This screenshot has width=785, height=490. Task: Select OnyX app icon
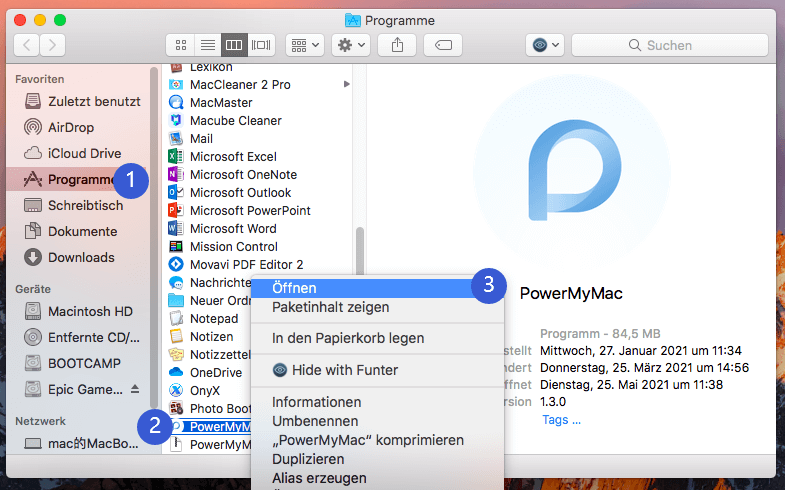pos(176,391)
